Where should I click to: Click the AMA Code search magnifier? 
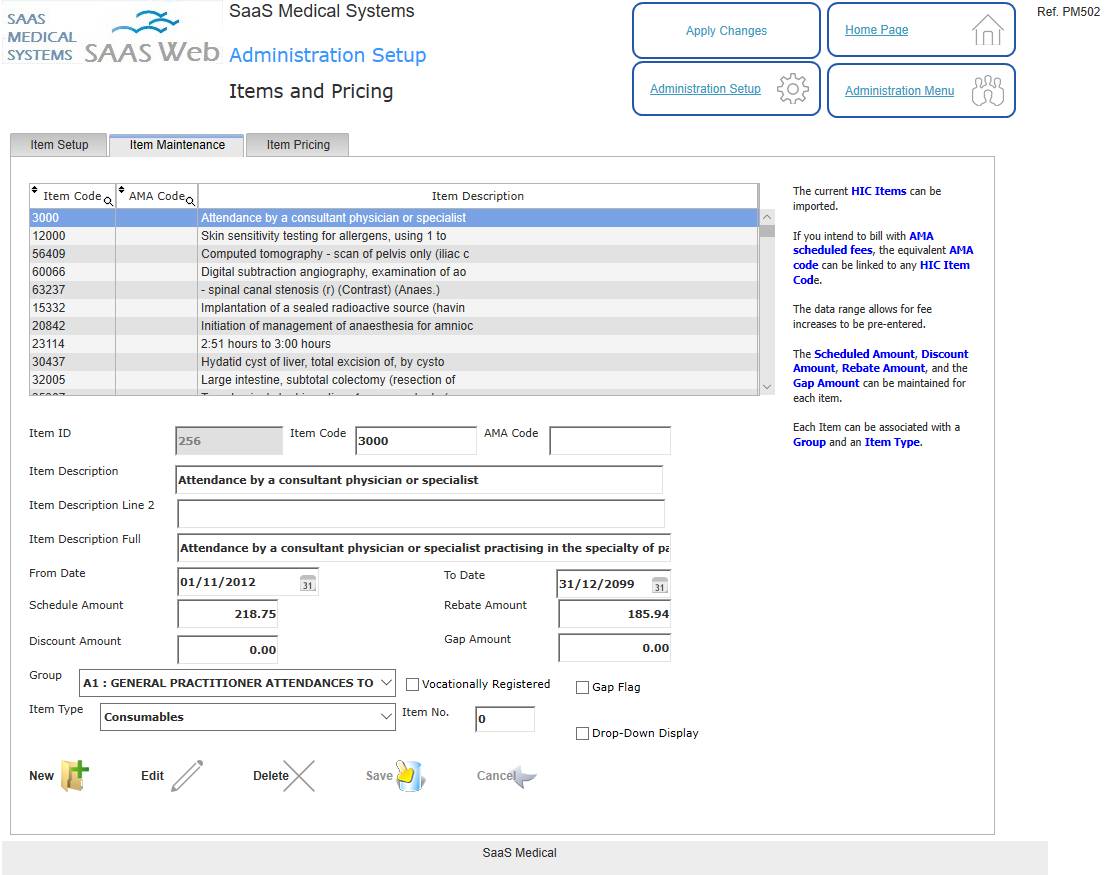(190, 201)
